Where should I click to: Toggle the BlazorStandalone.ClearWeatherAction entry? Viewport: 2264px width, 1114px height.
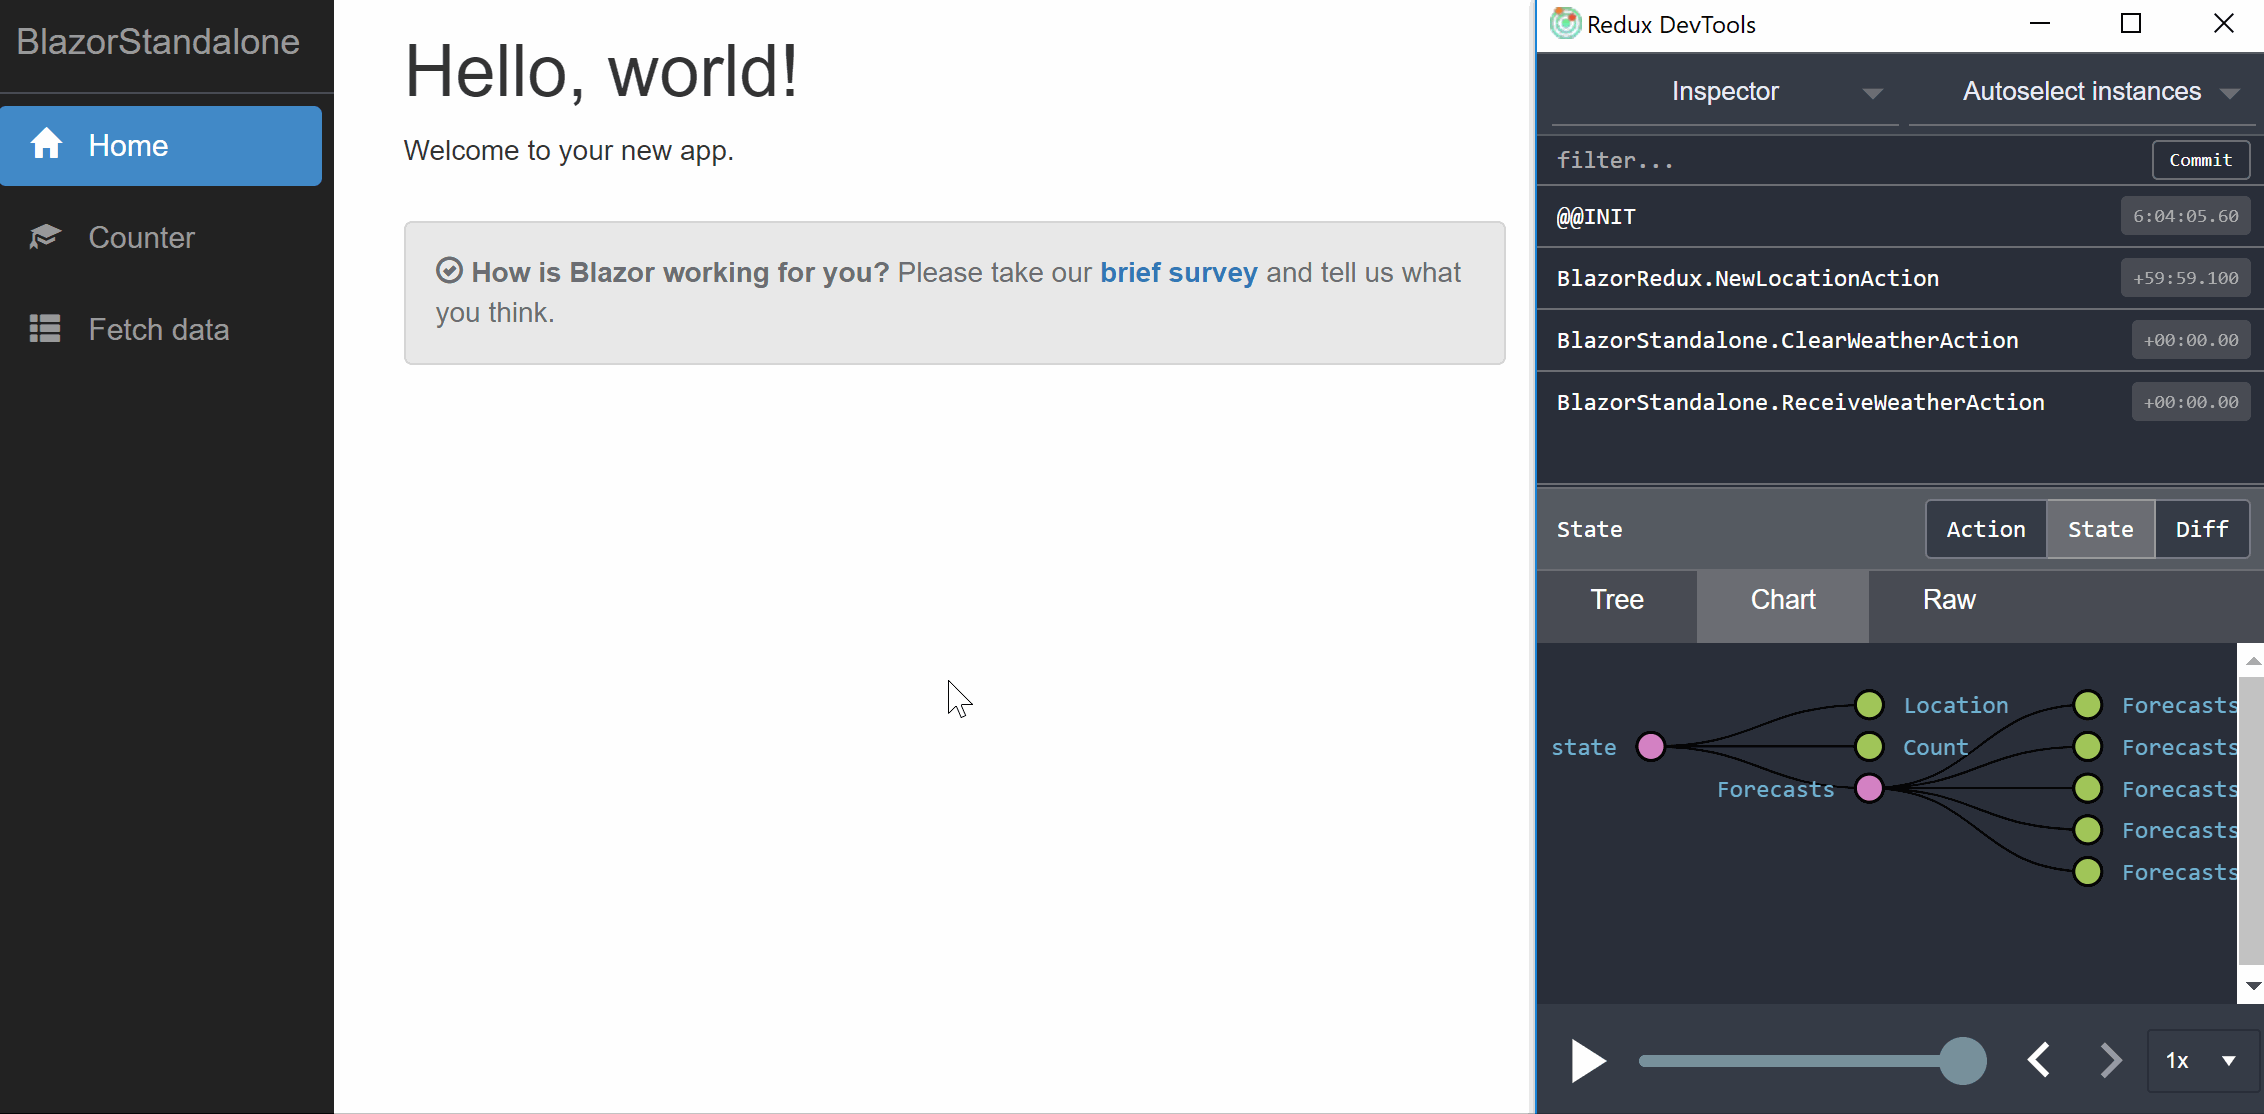pyautogui.click(x=1788, y=339)
